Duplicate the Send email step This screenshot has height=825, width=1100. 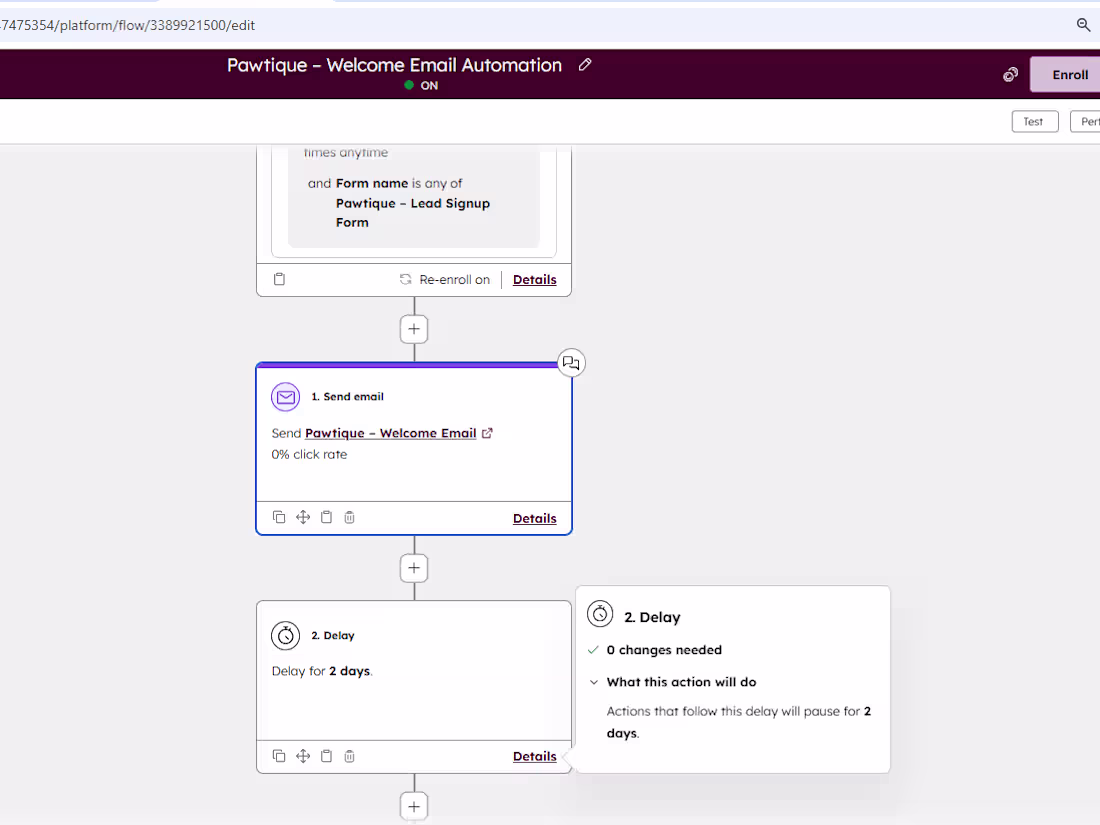tap(279, 517)
